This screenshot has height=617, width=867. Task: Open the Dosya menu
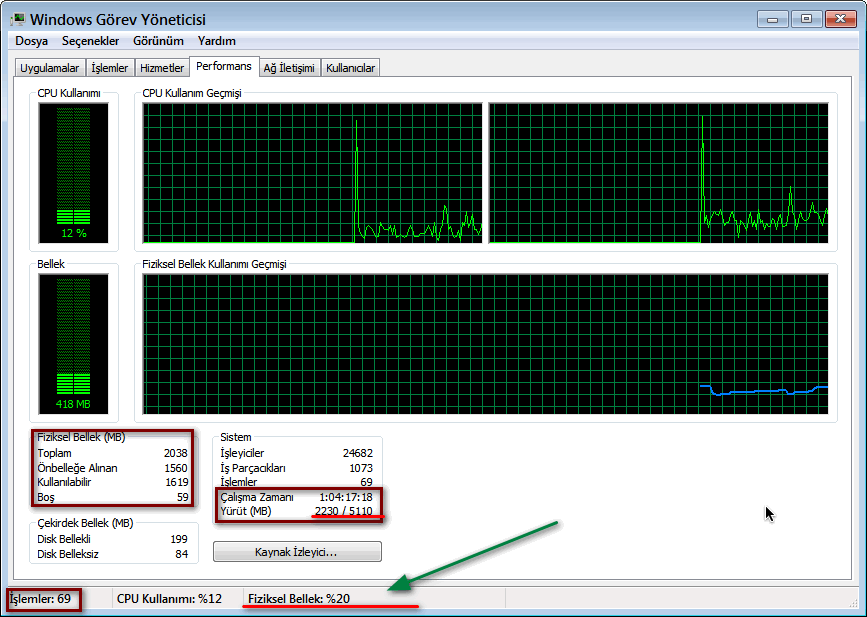32,41
